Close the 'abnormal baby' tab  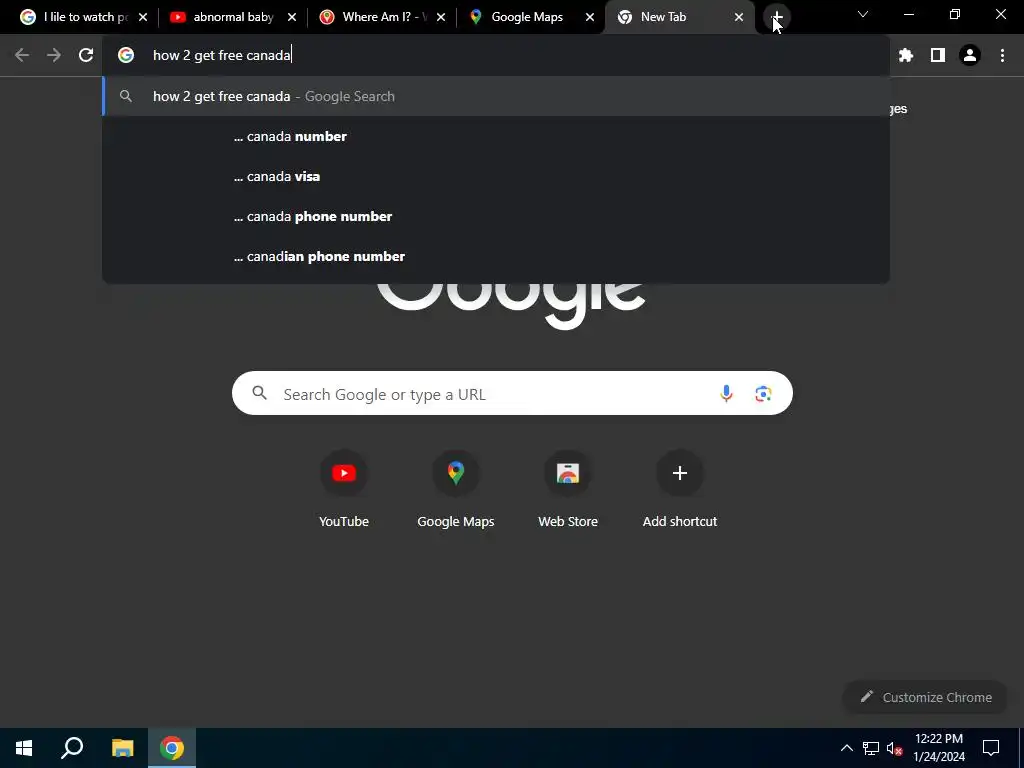click(x=292, y=17)
